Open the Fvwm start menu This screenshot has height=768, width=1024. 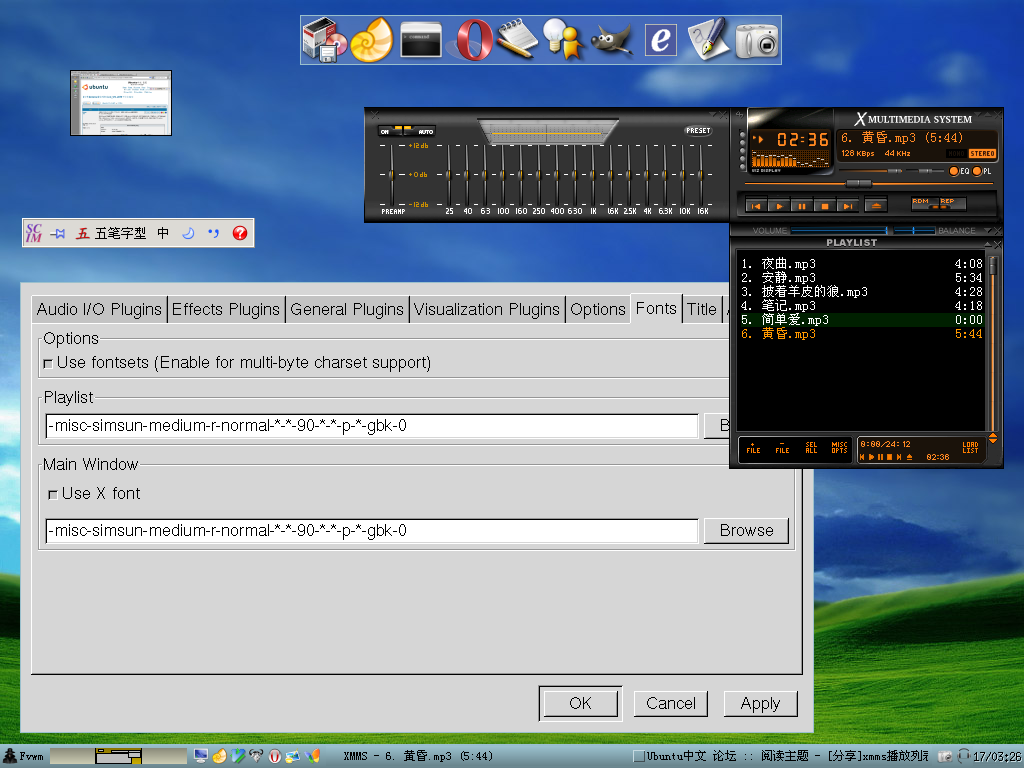(24, 756)
